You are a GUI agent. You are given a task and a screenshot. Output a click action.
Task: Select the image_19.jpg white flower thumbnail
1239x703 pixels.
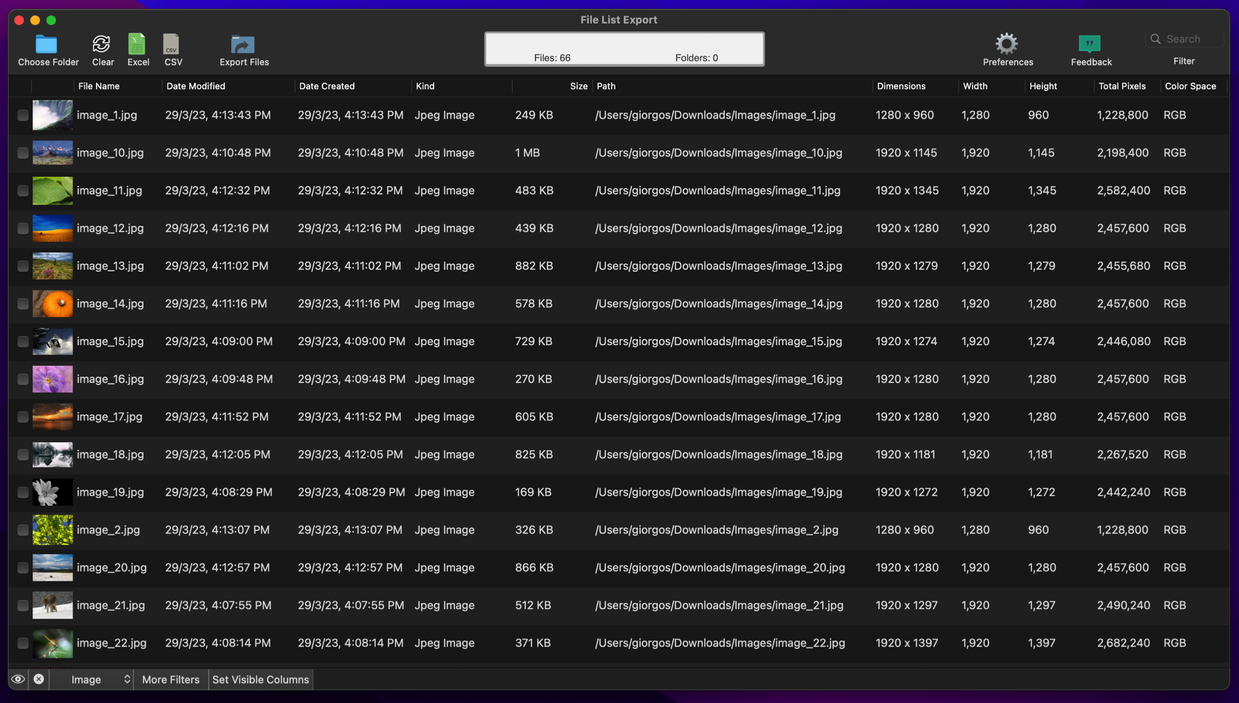(52, 492)
